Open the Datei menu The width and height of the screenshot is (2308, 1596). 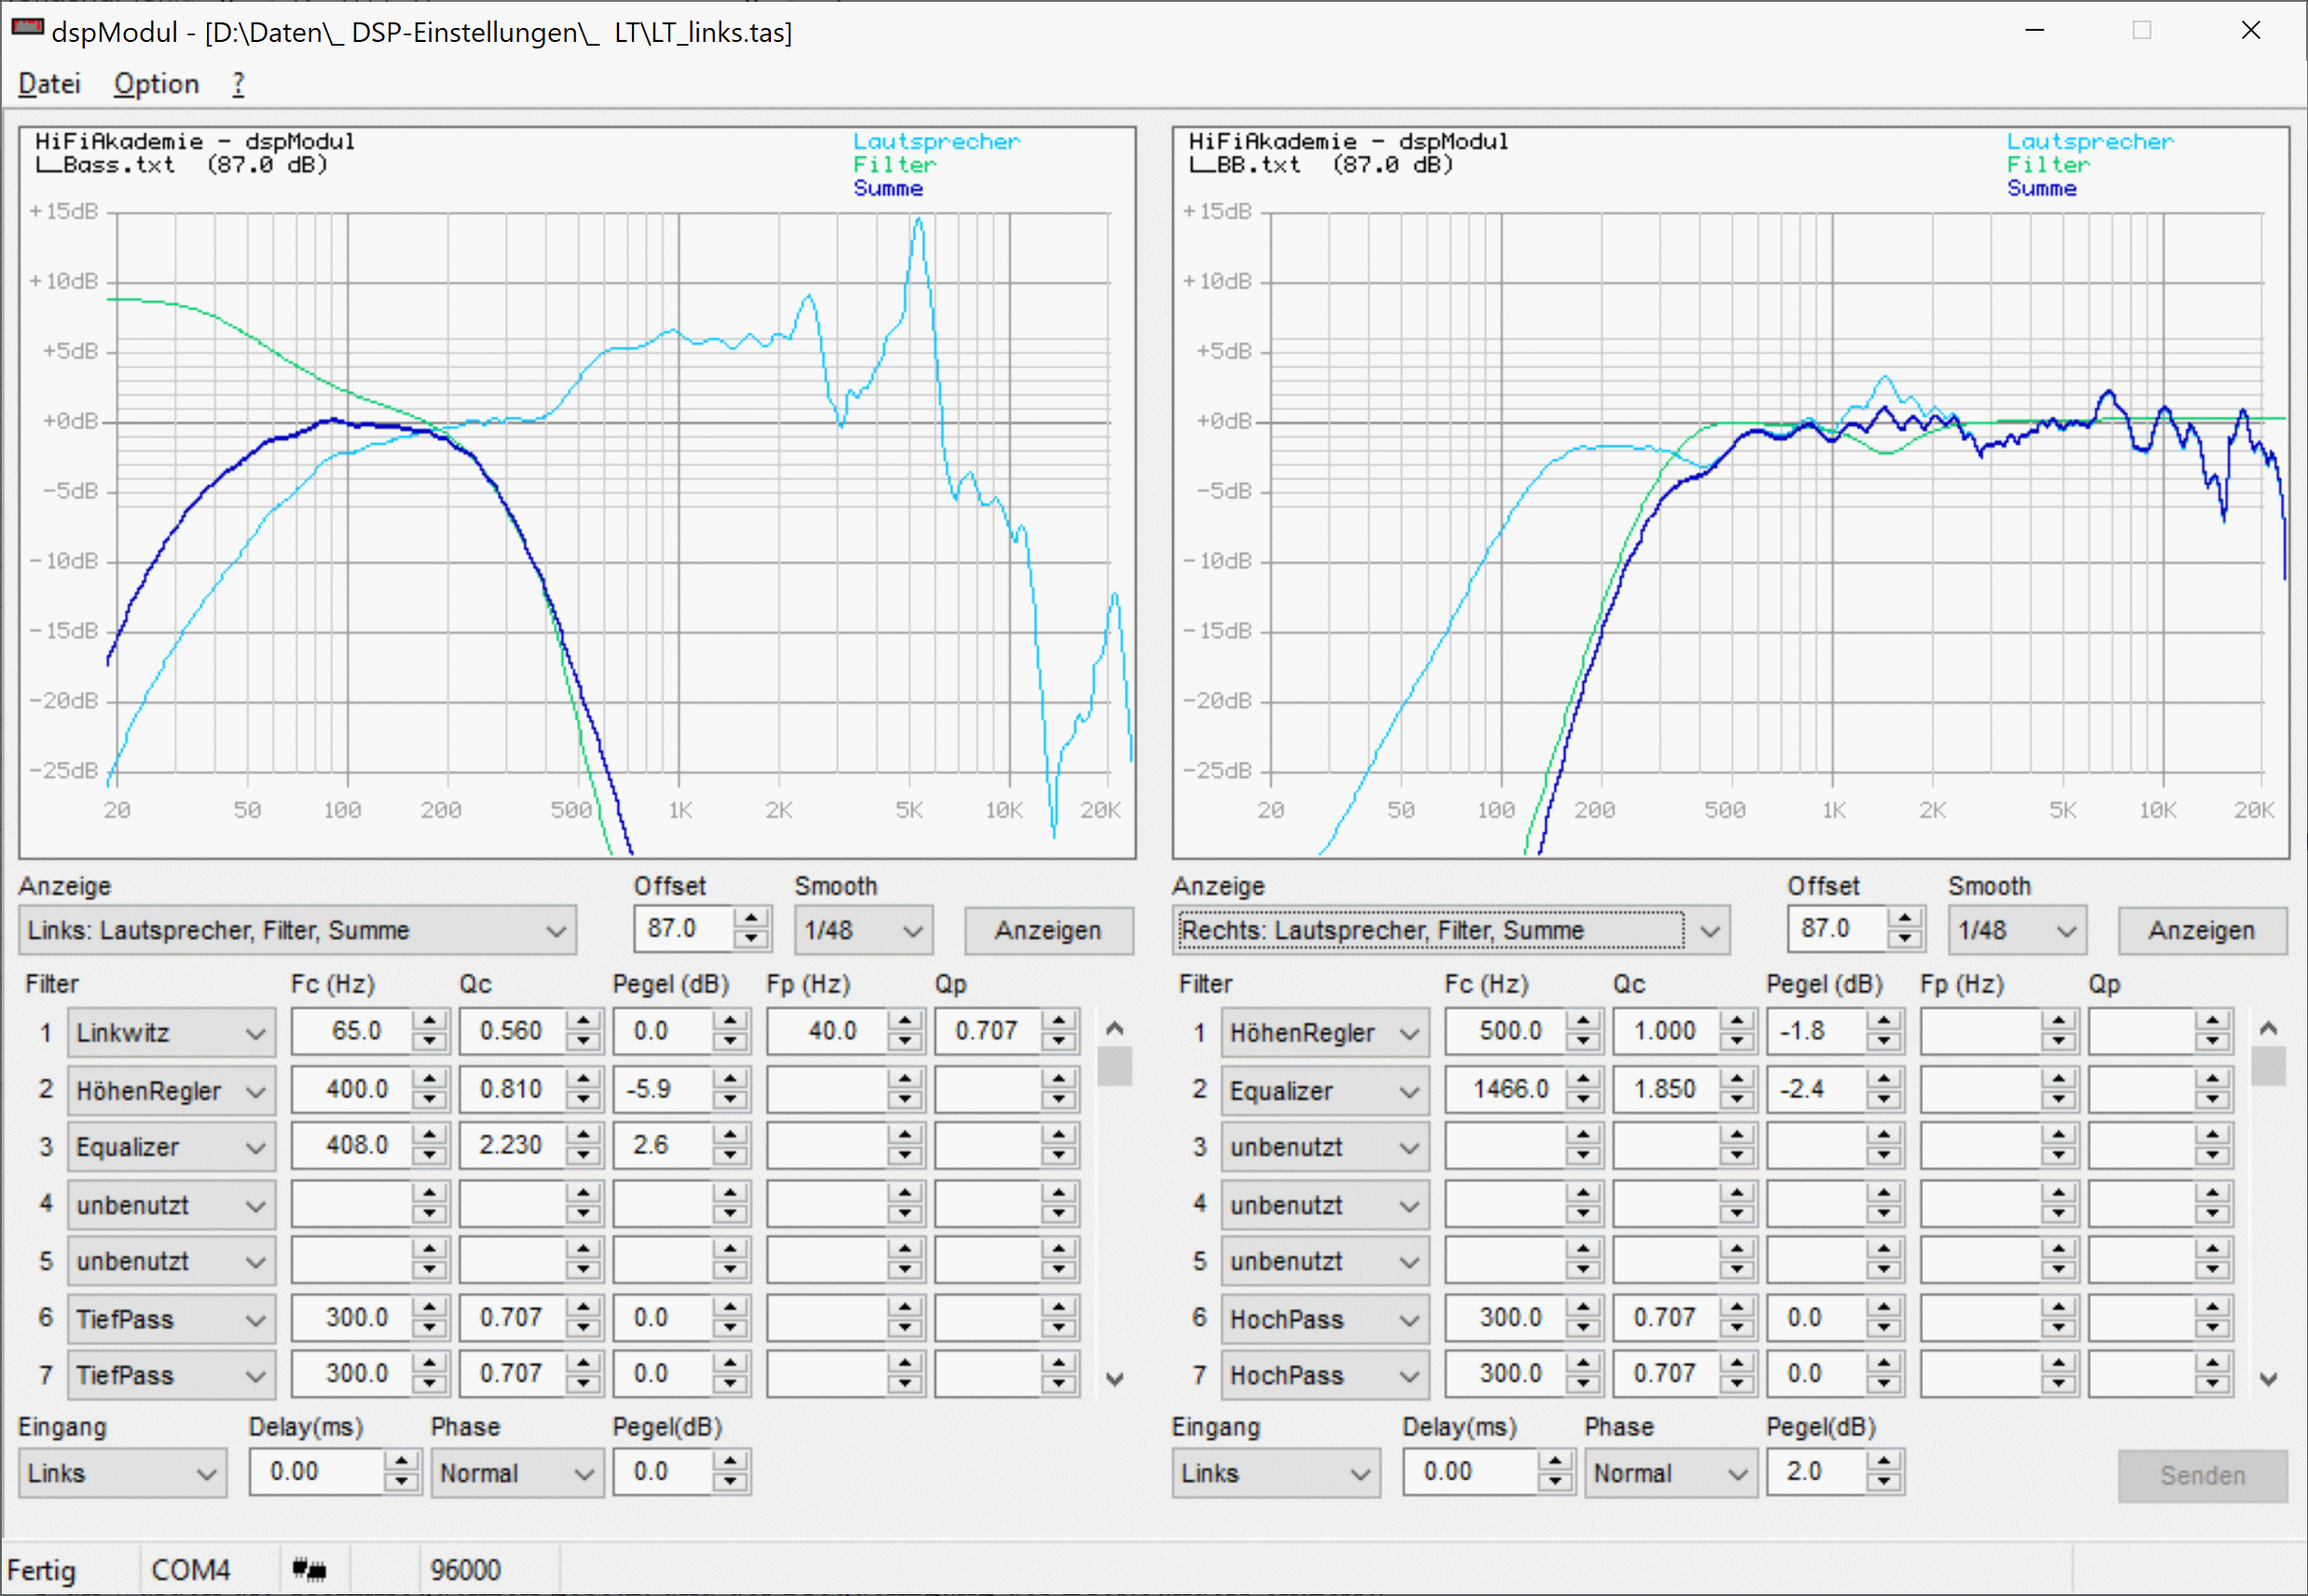(49, 84)
